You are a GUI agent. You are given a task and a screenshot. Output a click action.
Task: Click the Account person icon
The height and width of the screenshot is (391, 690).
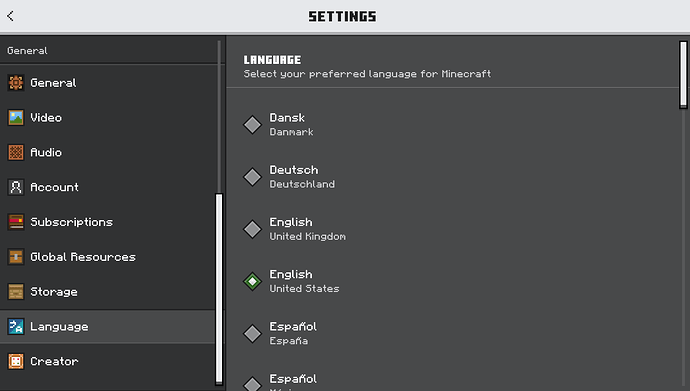[x=16, y=187]
